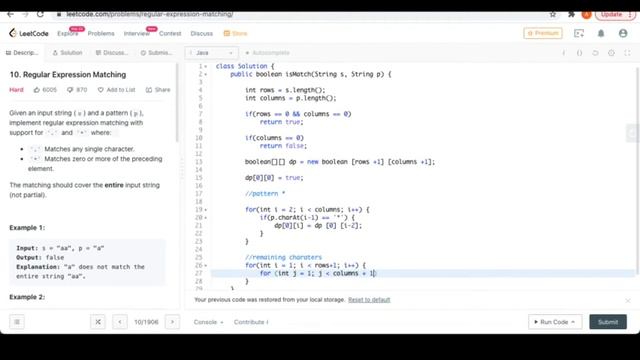640x360 pixels.
Task: Go forward with the browser forward arrow
Action: 25,14
